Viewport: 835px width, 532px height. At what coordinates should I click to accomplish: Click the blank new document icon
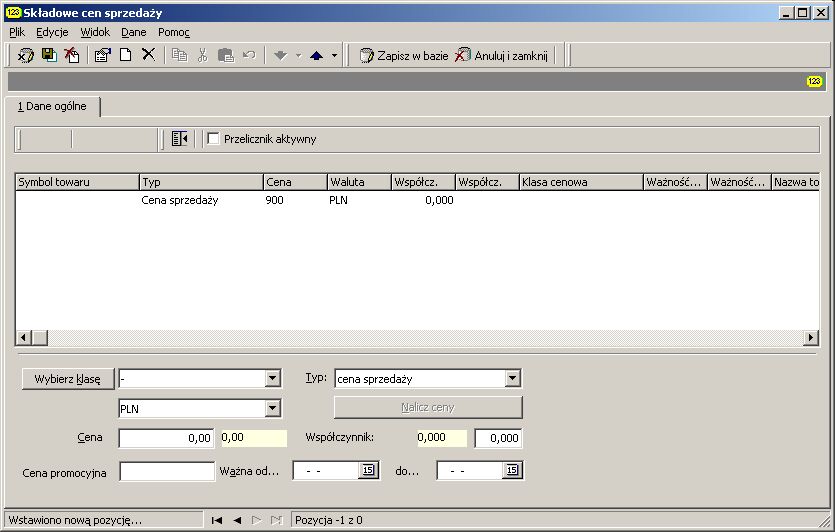[126, 55]
